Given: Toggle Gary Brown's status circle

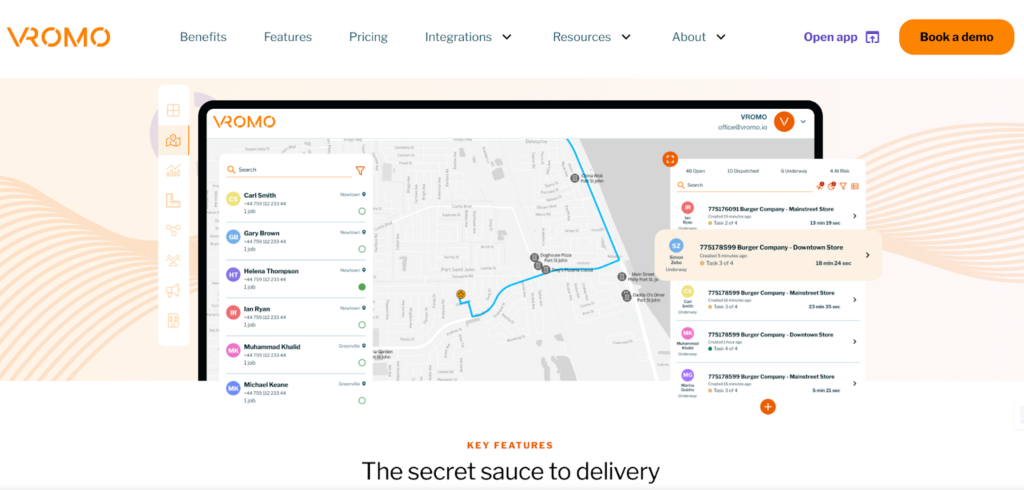Looking at the screenshot, I should coord(362,249).
